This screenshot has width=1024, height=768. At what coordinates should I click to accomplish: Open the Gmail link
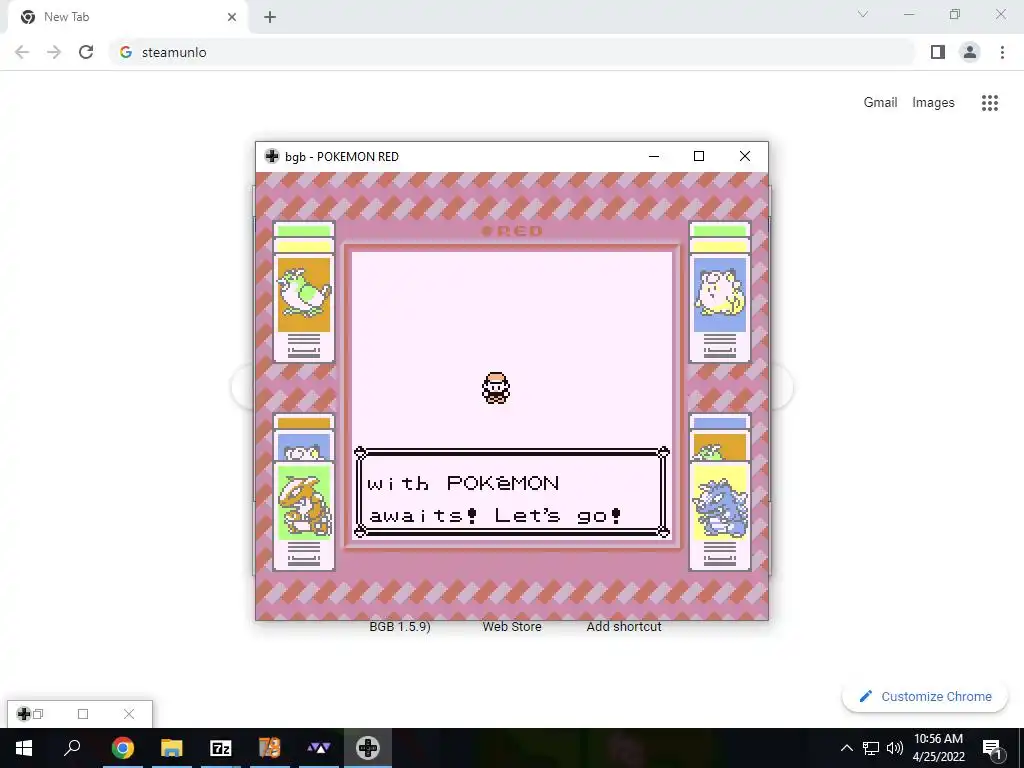tap(880, 103)
